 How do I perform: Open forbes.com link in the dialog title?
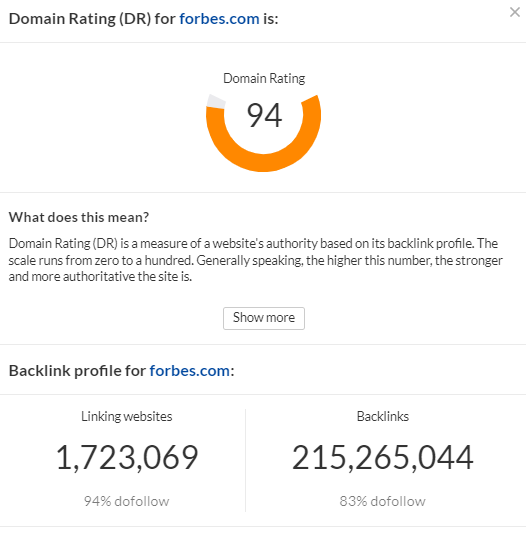pyautogui.click(x=219, y=19)
